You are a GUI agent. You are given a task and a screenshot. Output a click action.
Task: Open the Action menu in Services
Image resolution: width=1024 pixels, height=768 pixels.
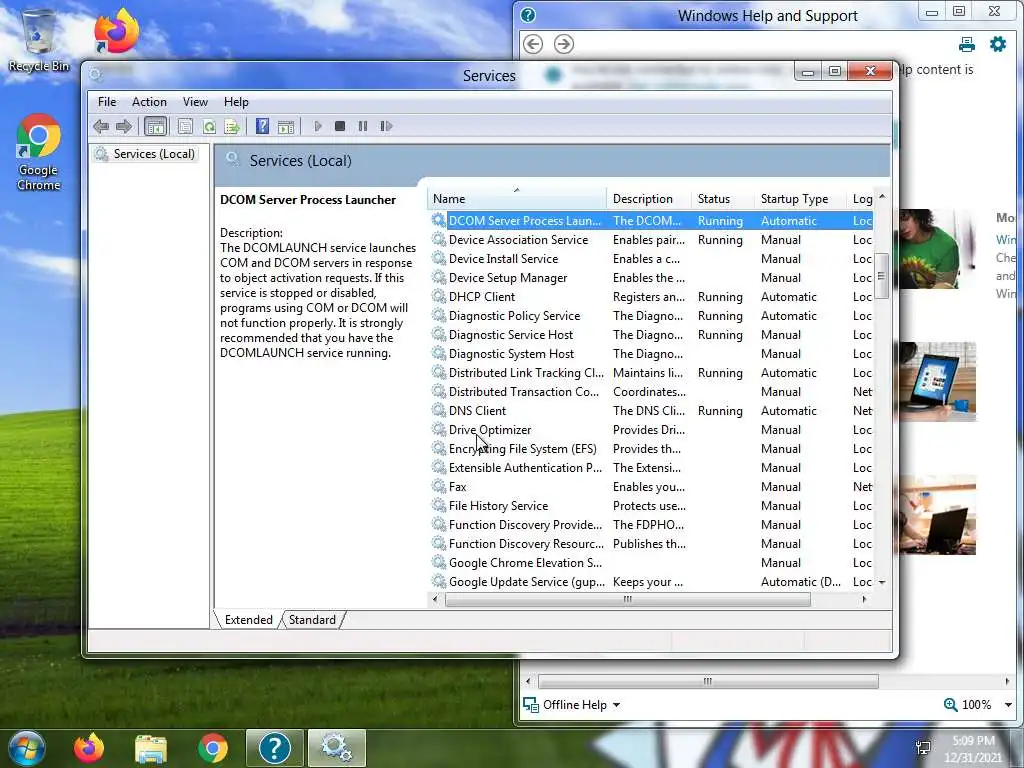tap(149, 102)
